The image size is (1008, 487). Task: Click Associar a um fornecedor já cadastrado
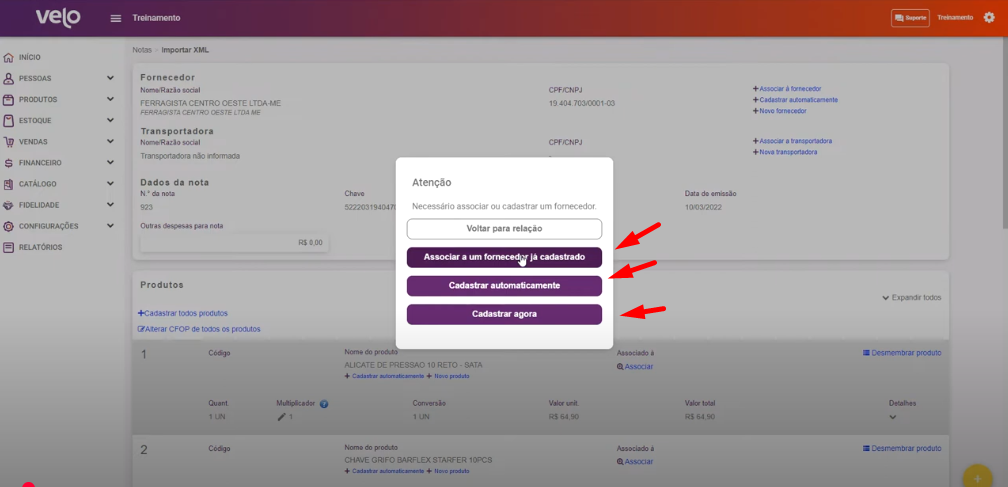tap(504, 257)
